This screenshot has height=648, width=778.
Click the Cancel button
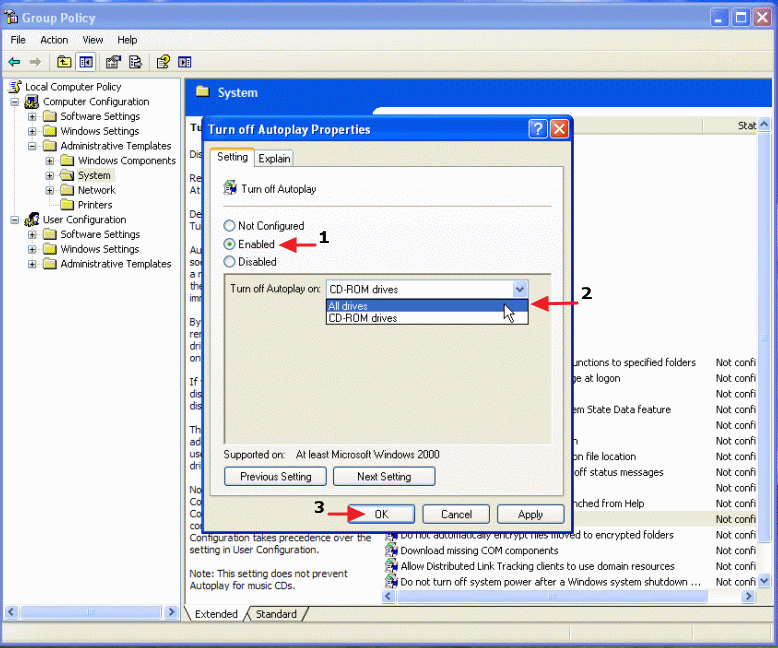click(456, 514)
